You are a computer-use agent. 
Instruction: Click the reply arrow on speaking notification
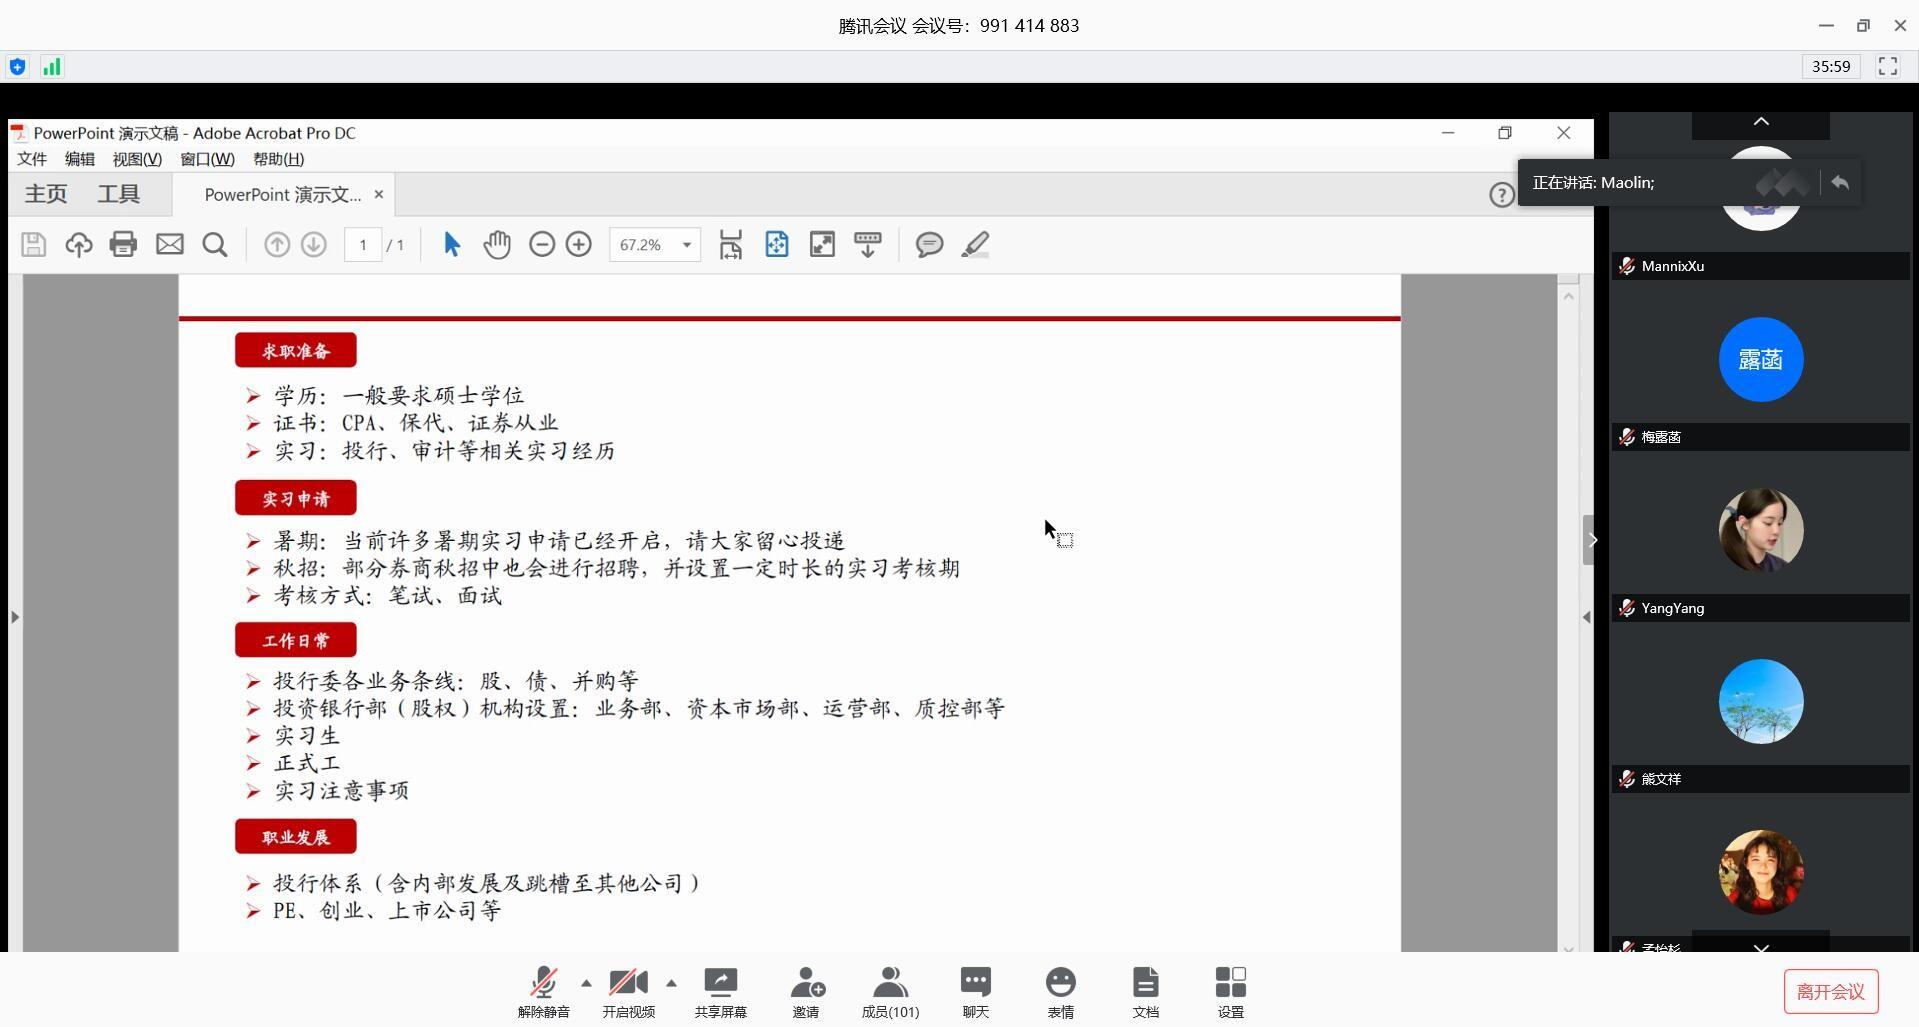[x=1840, y=183]
